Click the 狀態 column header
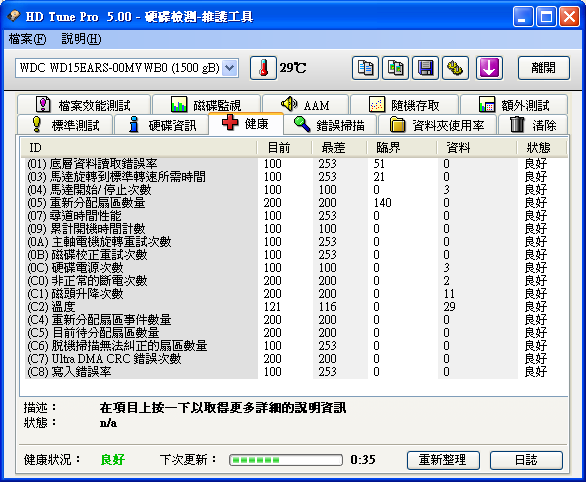586x482 pixels. pos(542,148)
